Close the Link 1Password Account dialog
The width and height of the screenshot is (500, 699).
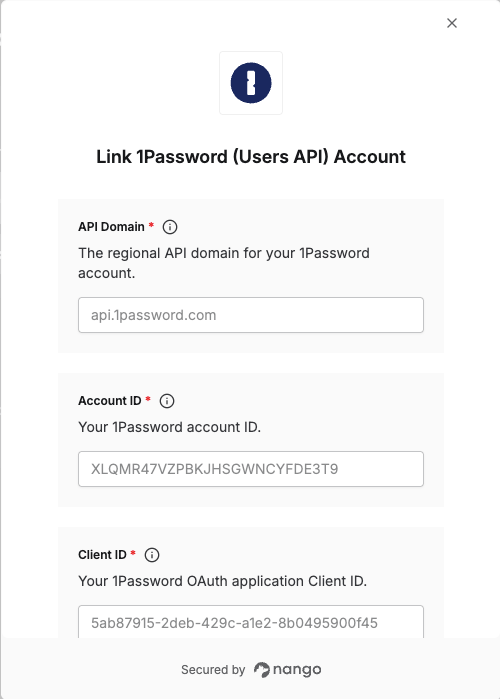click(x=452, y=23)
